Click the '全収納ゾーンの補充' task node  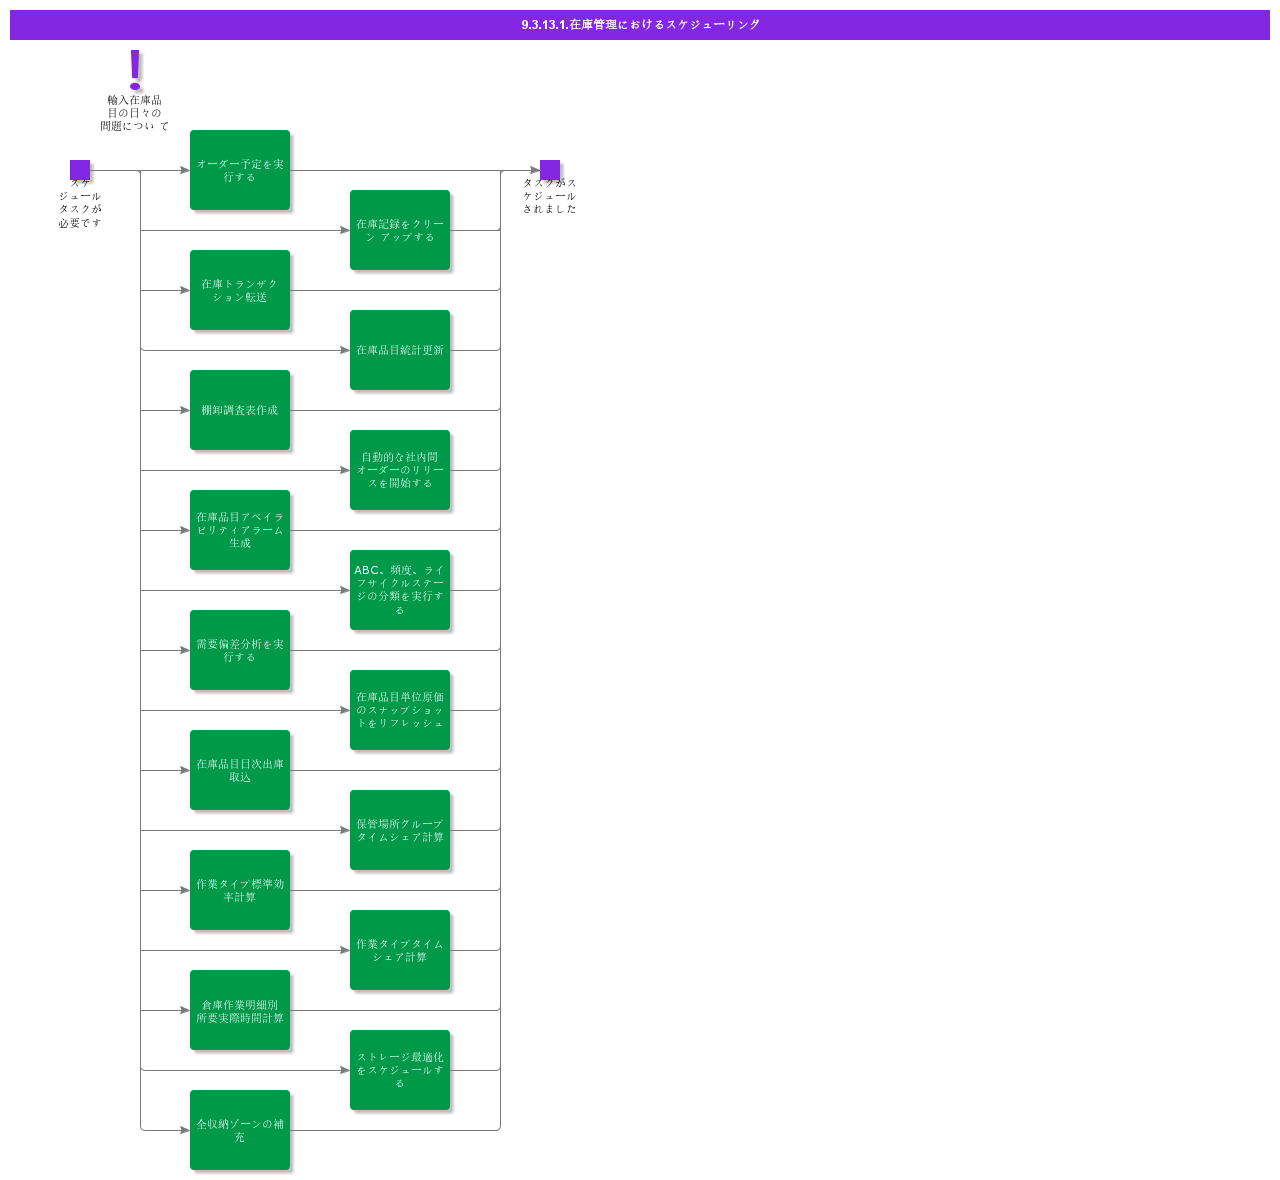pos(240,1130)
